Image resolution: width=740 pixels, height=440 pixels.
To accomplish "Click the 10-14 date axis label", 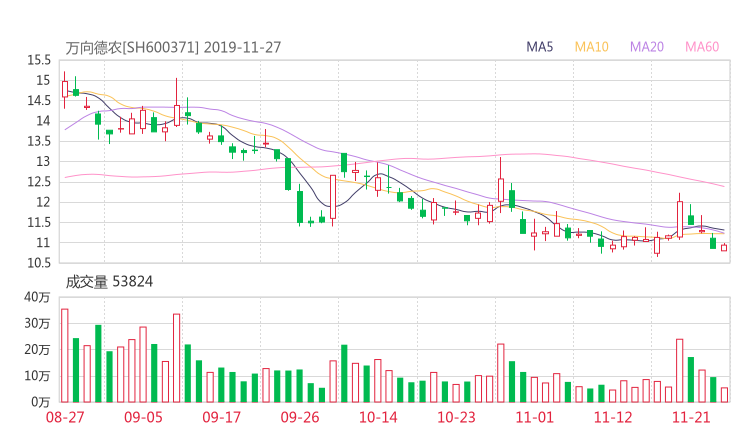I will point(378,417).
